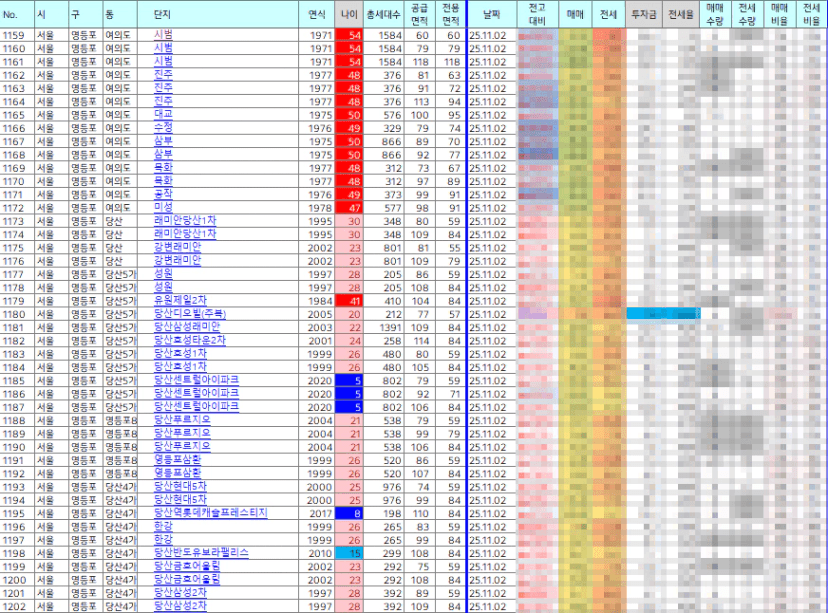The width and height of the screenshot is (828, 613).
Task: Select the 단지 column header cell
Action: click(218, 14)
